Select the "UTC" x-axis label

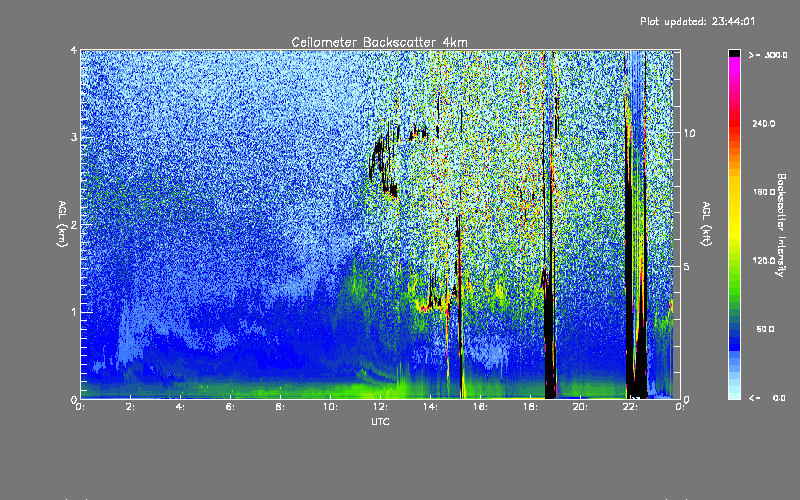(380, 422)
